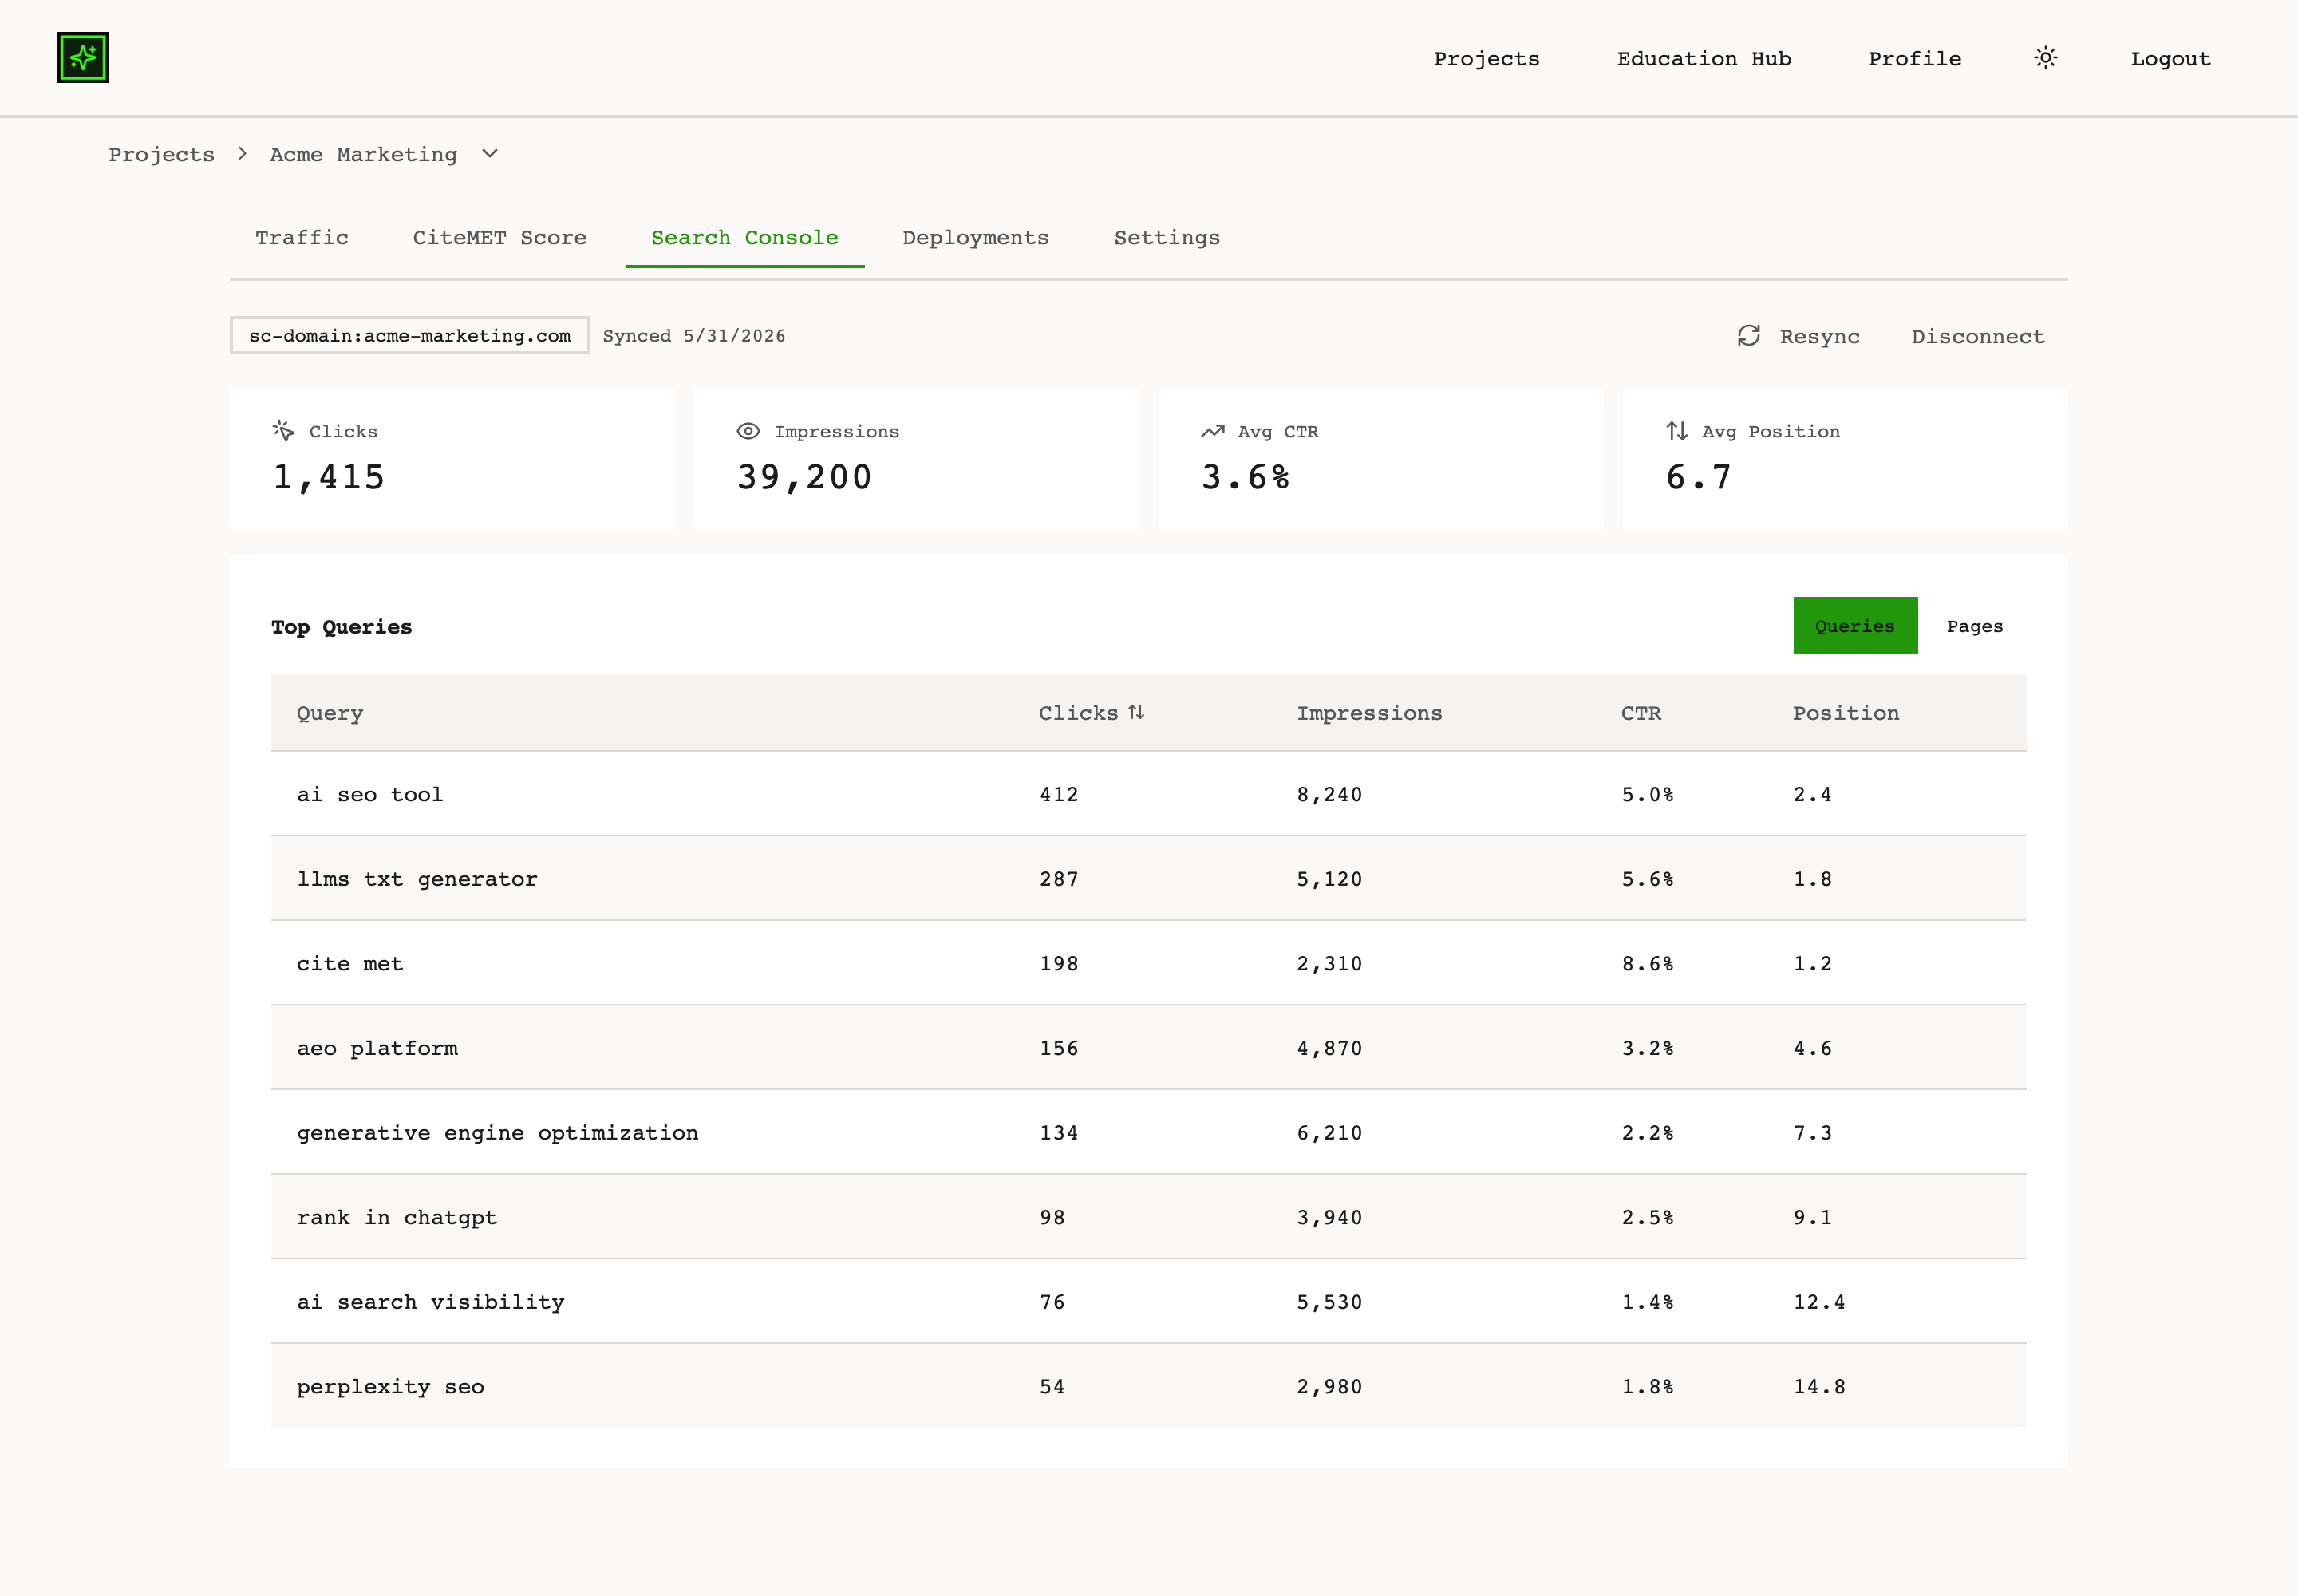Go to Education Hub
Image resolution: width=2298 pixels, height=1596 pixels.
point(1704,59)
